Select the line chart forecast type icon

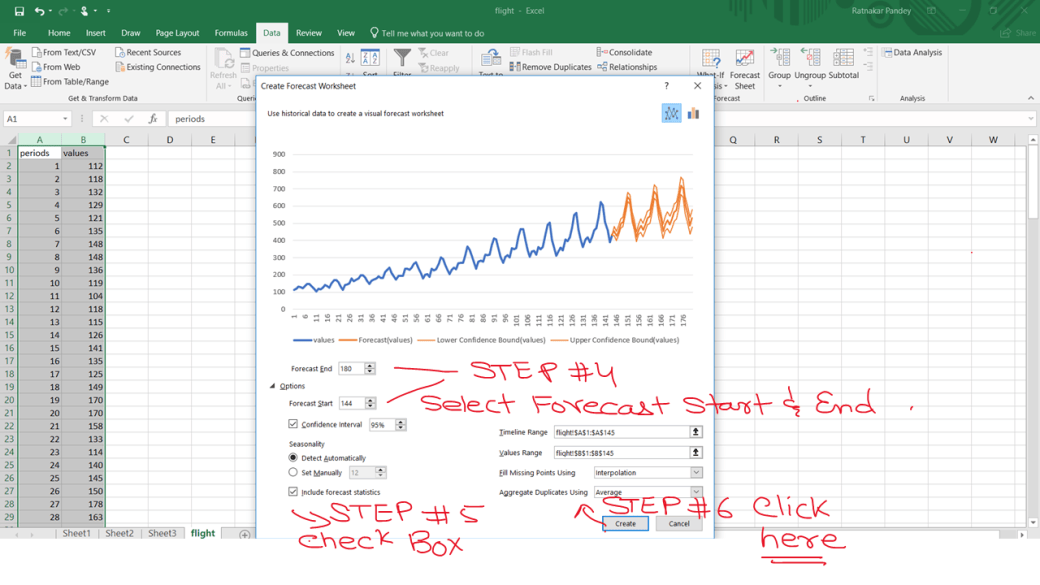pos(671,113)
